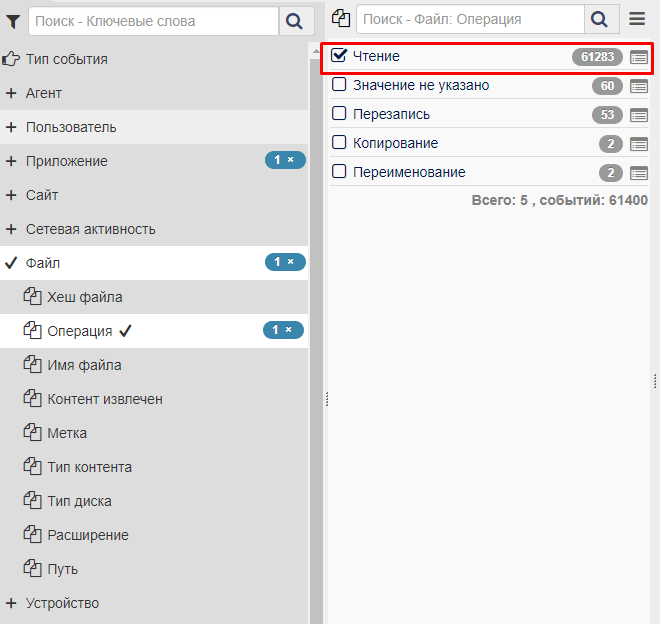
Task: Click the filter funnel icon
Action: (x=13, y=21)
